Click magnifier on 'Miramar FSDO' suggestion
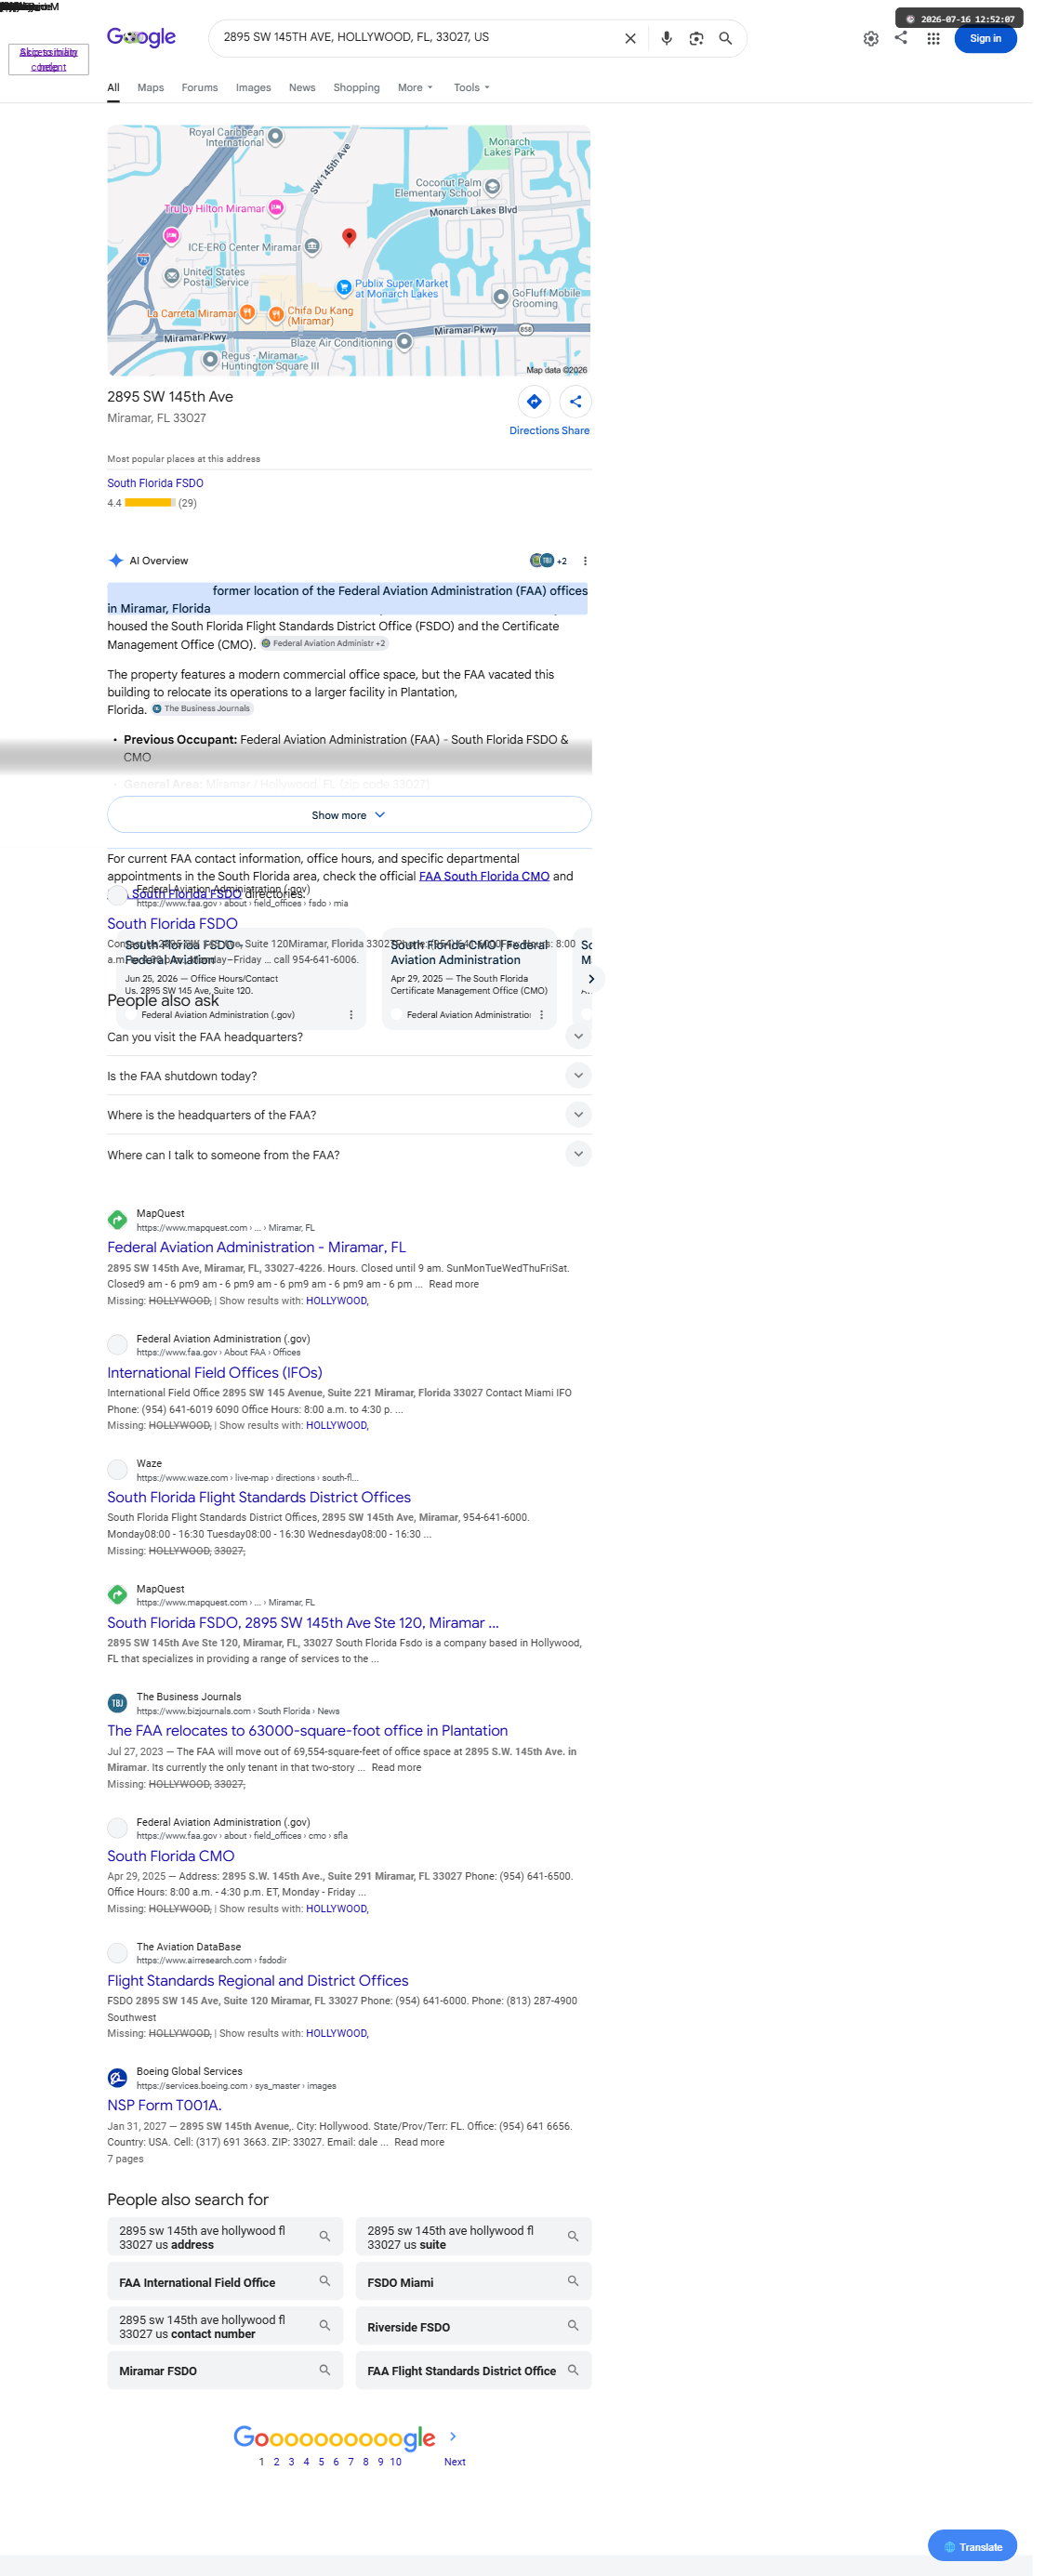The image size is (1045, 2576). [325, 2369]
